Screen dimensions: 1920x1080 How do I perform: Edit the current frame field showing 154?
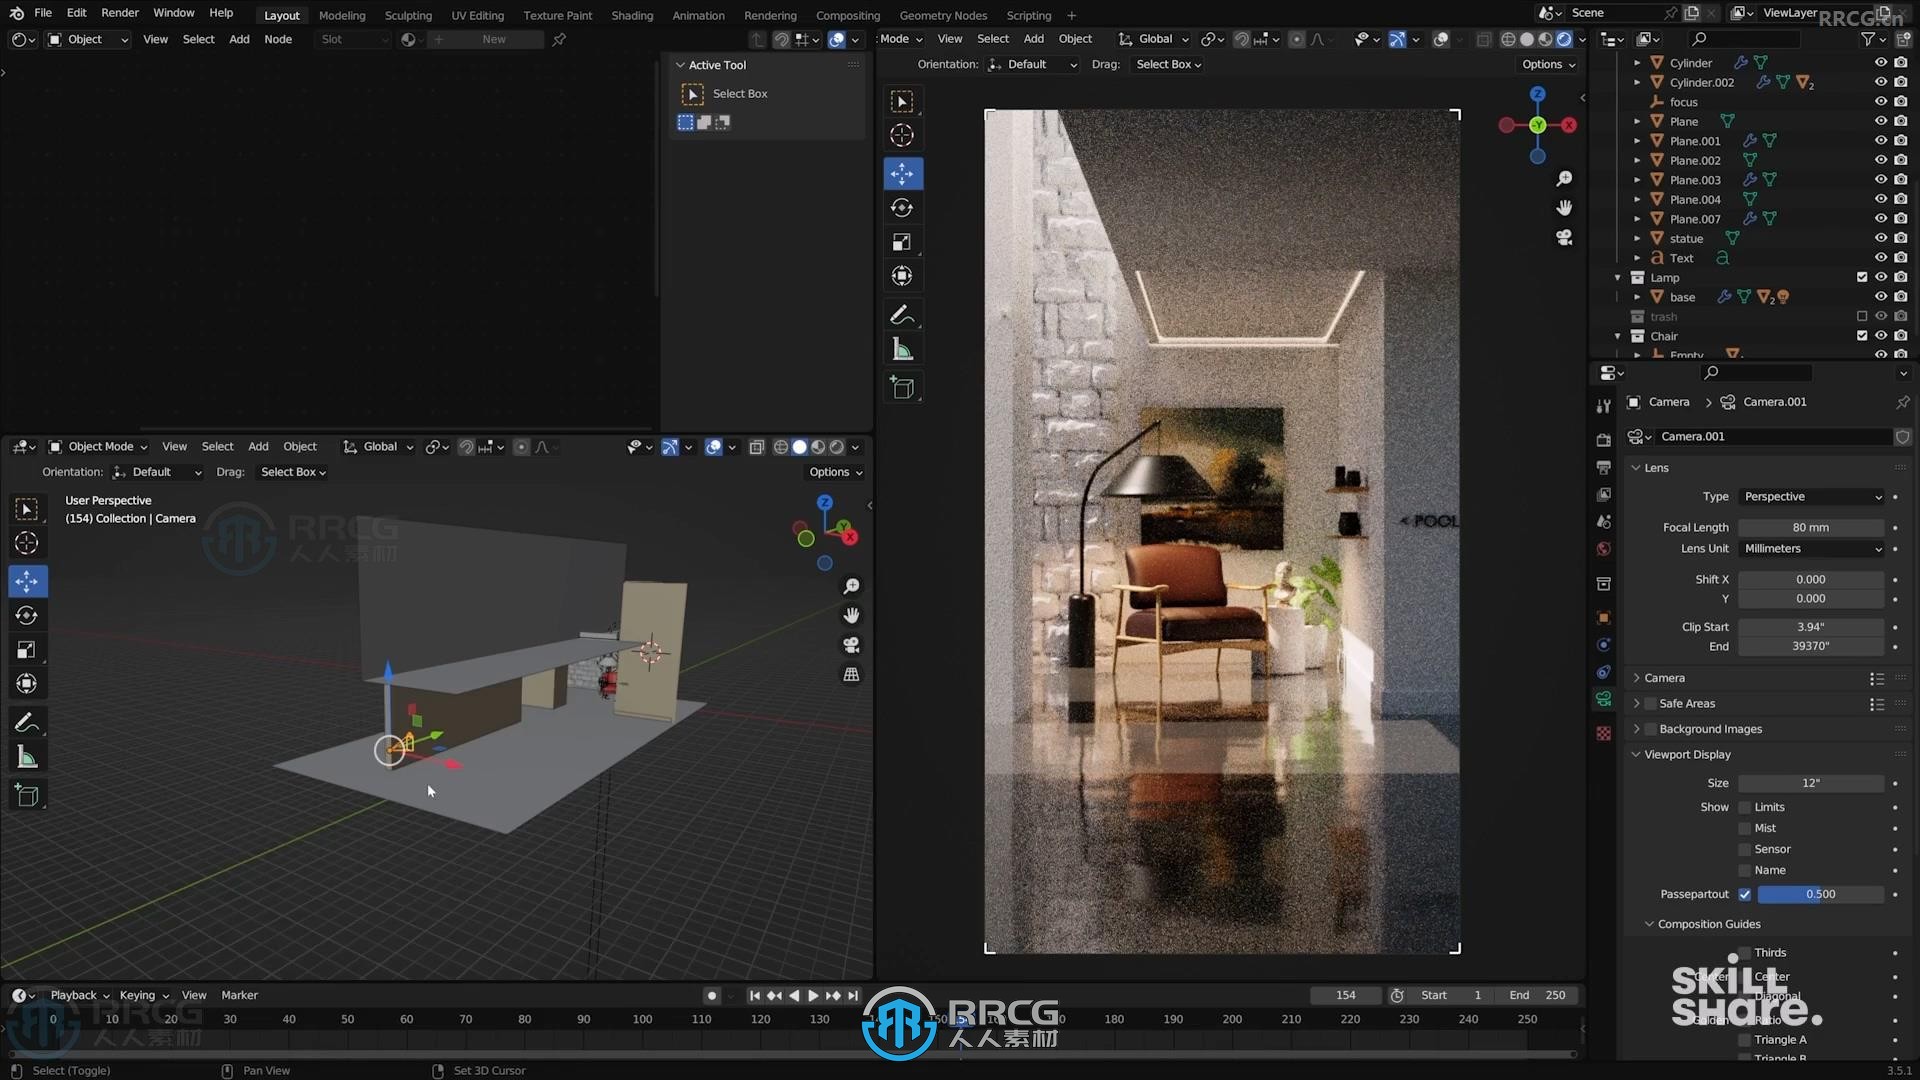(1345, 995)
